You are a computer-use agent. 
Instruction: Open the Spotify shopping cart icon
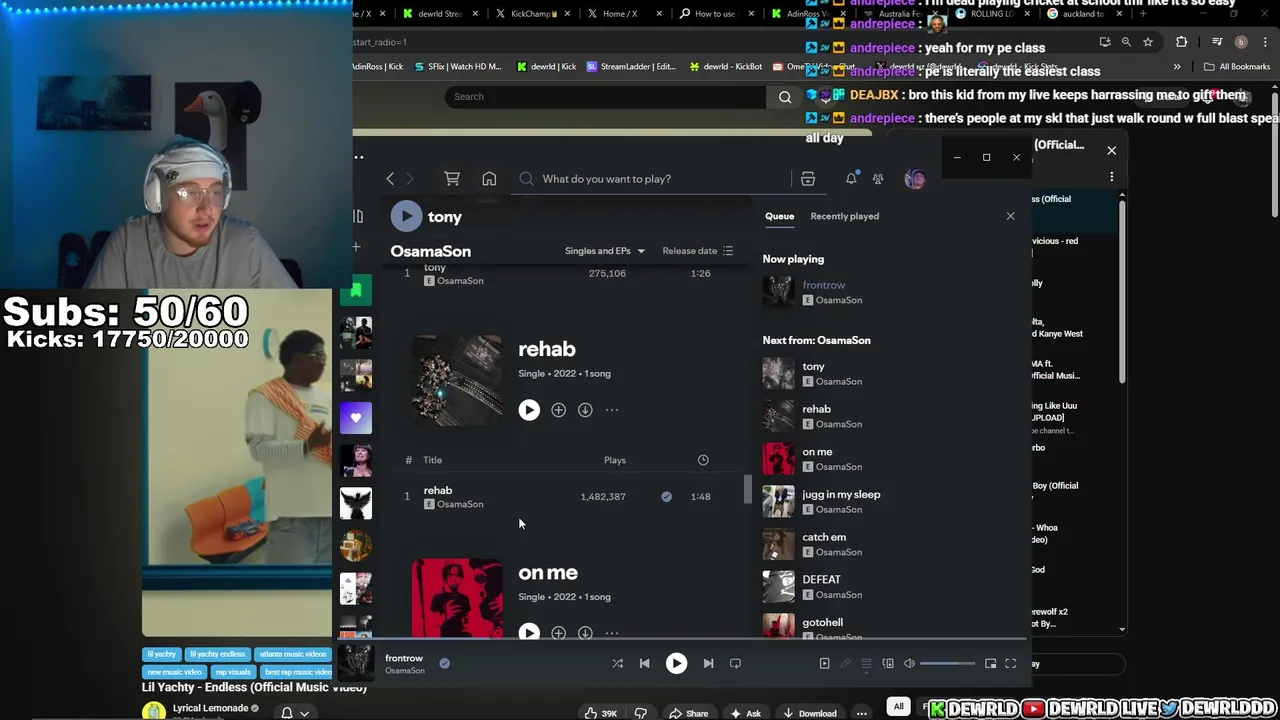[452, 178]
